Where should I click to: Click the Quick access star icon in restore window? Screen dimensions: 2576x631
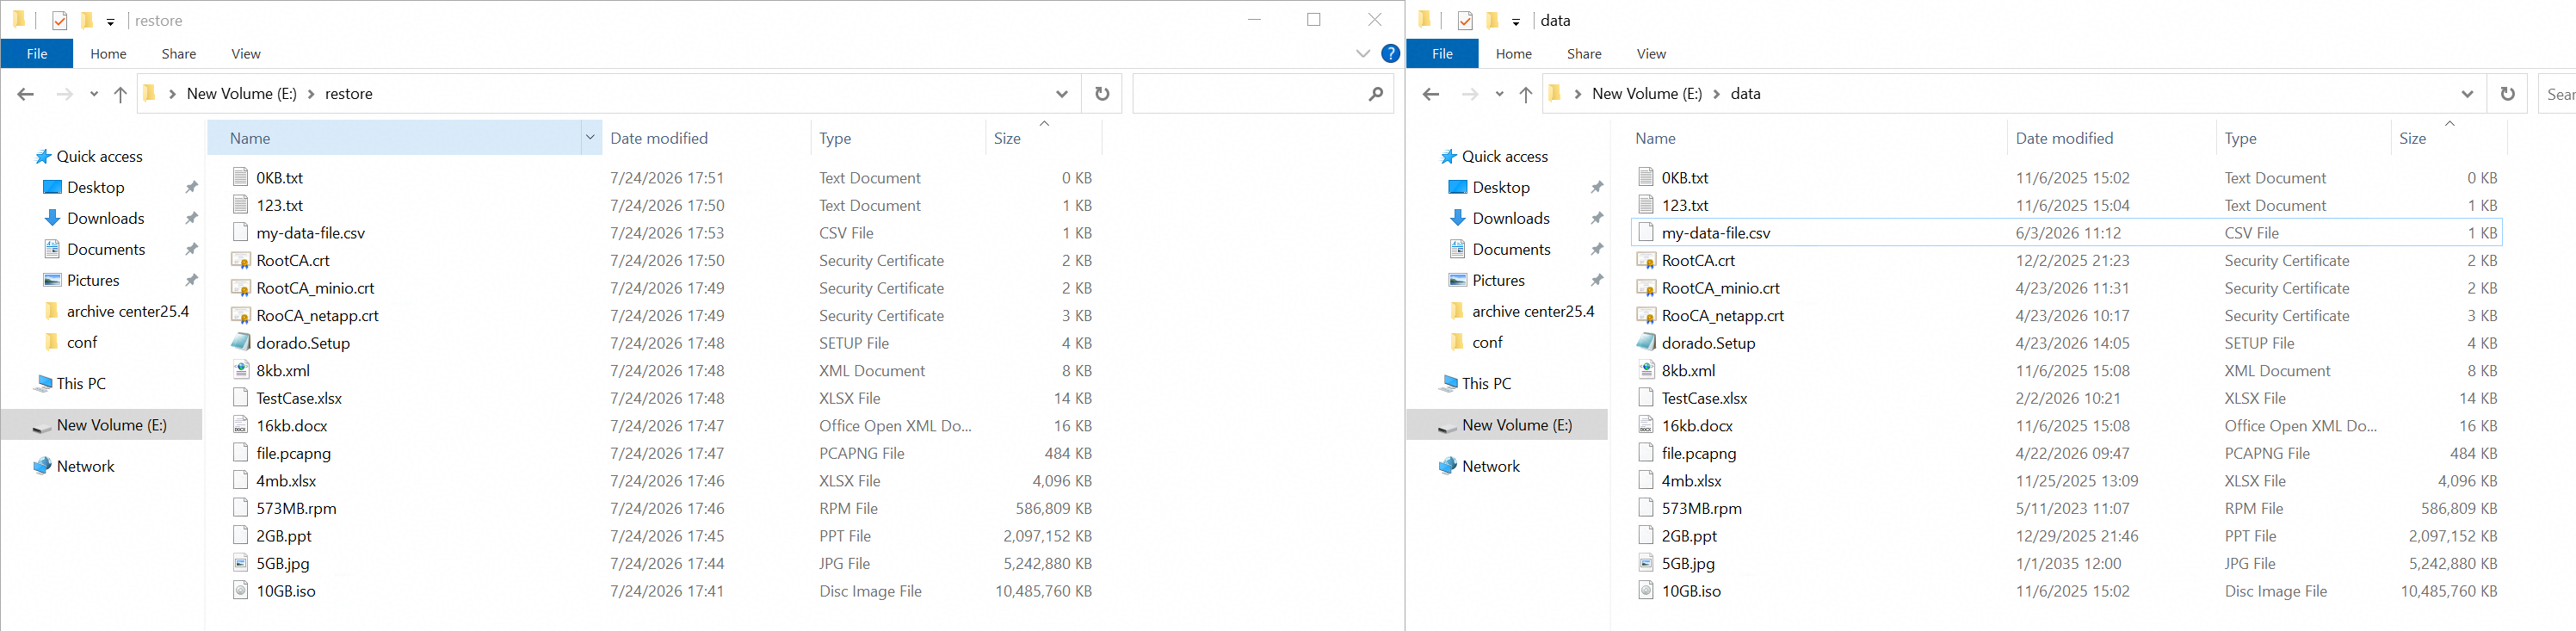(x=43, y=157)
